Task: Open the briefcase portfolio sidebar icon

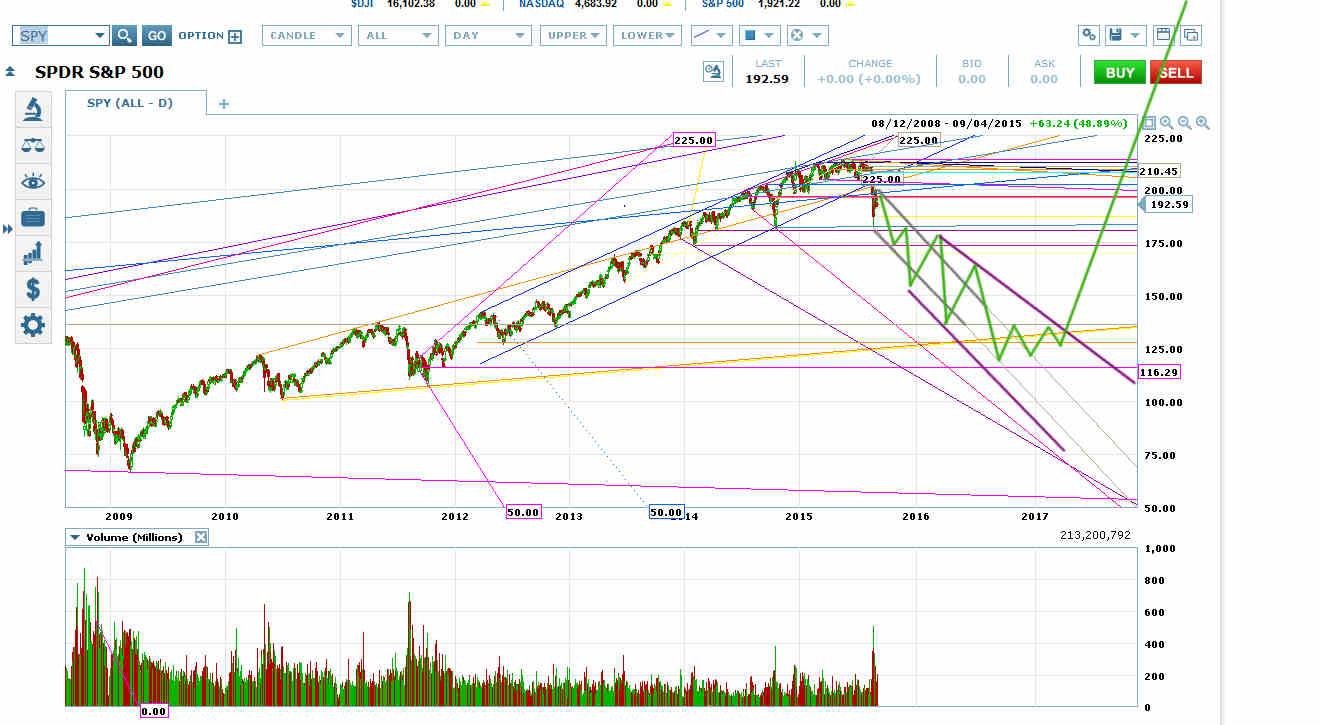Action: pyautogui.click(x=33, y=217)
